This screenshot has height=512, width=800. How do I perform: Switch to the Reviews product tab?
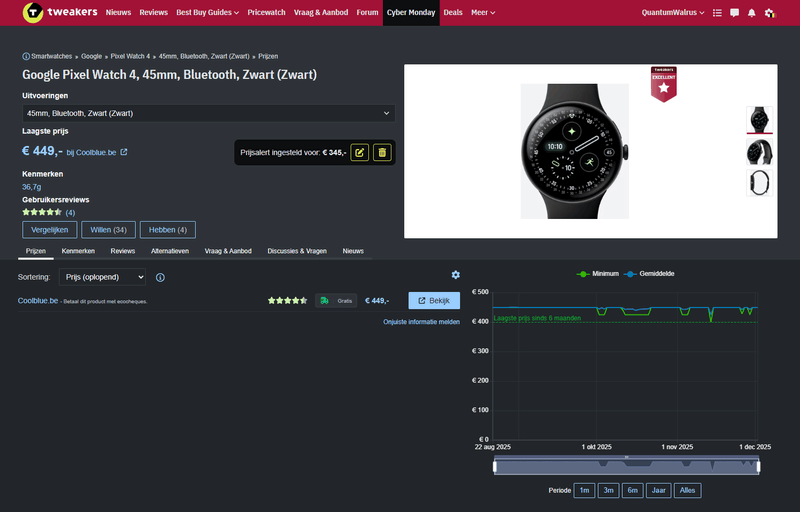(122, 251)
